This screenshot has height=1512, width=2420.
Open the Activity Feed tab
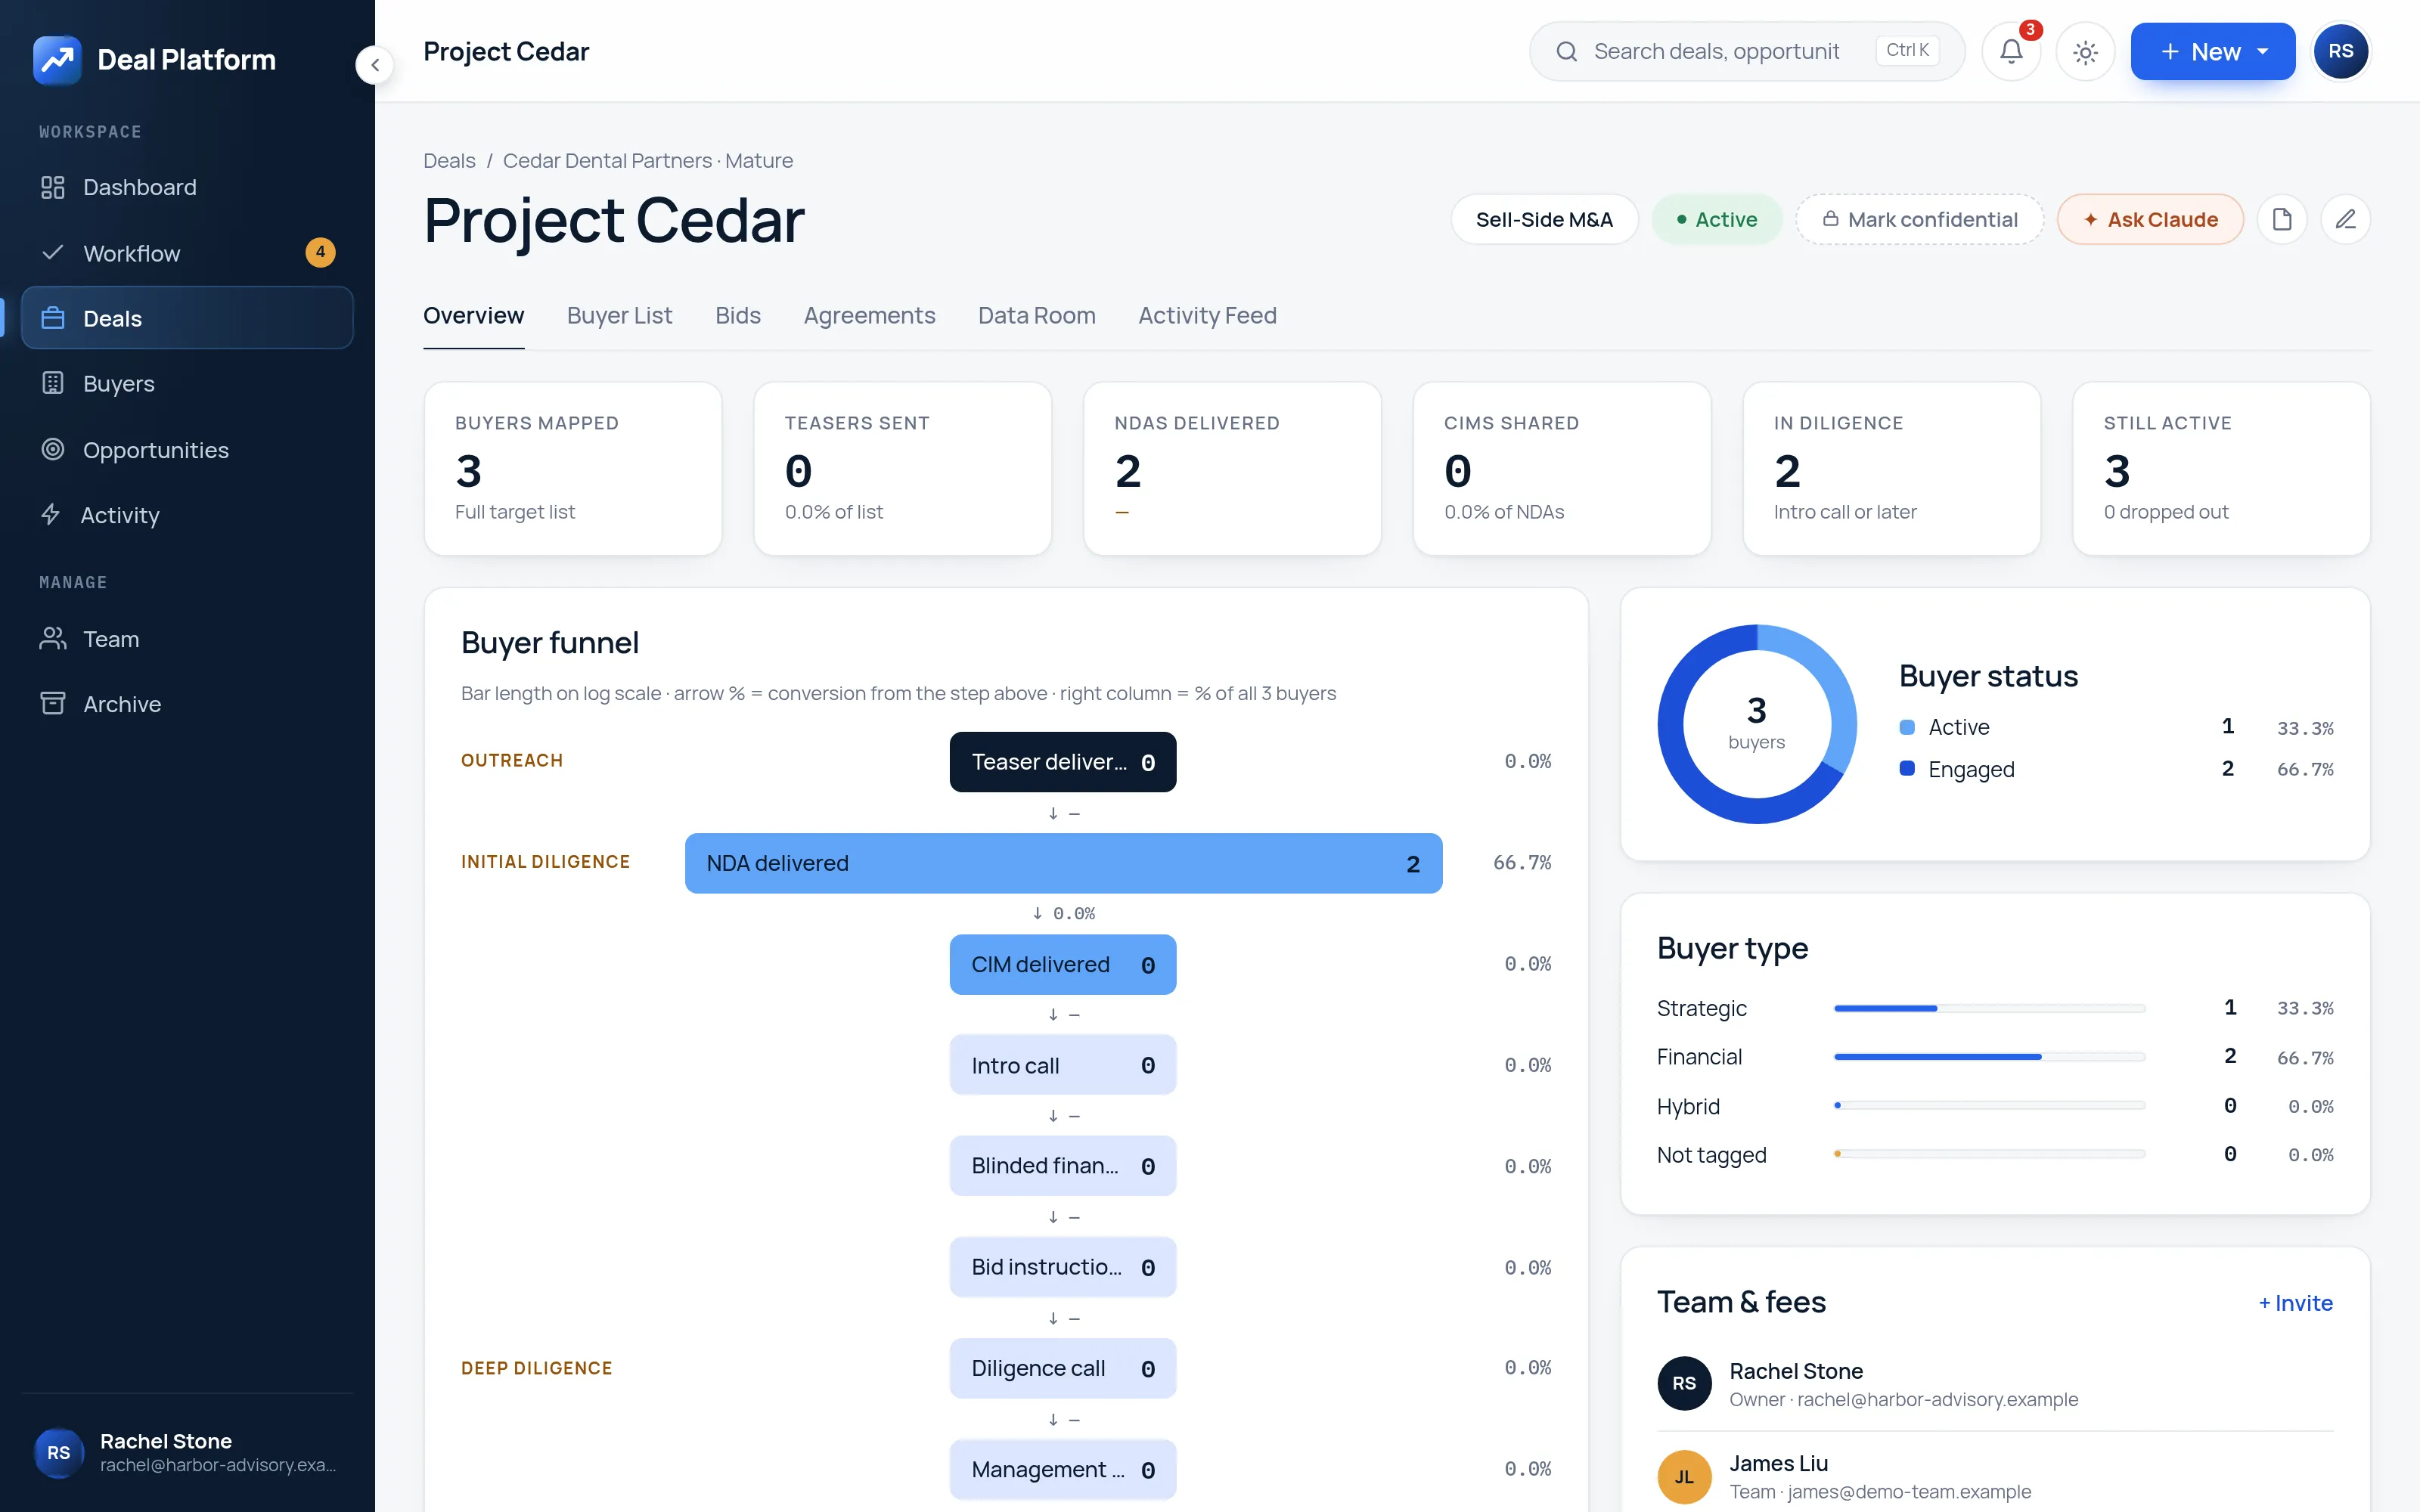(x=1207, y=316)
